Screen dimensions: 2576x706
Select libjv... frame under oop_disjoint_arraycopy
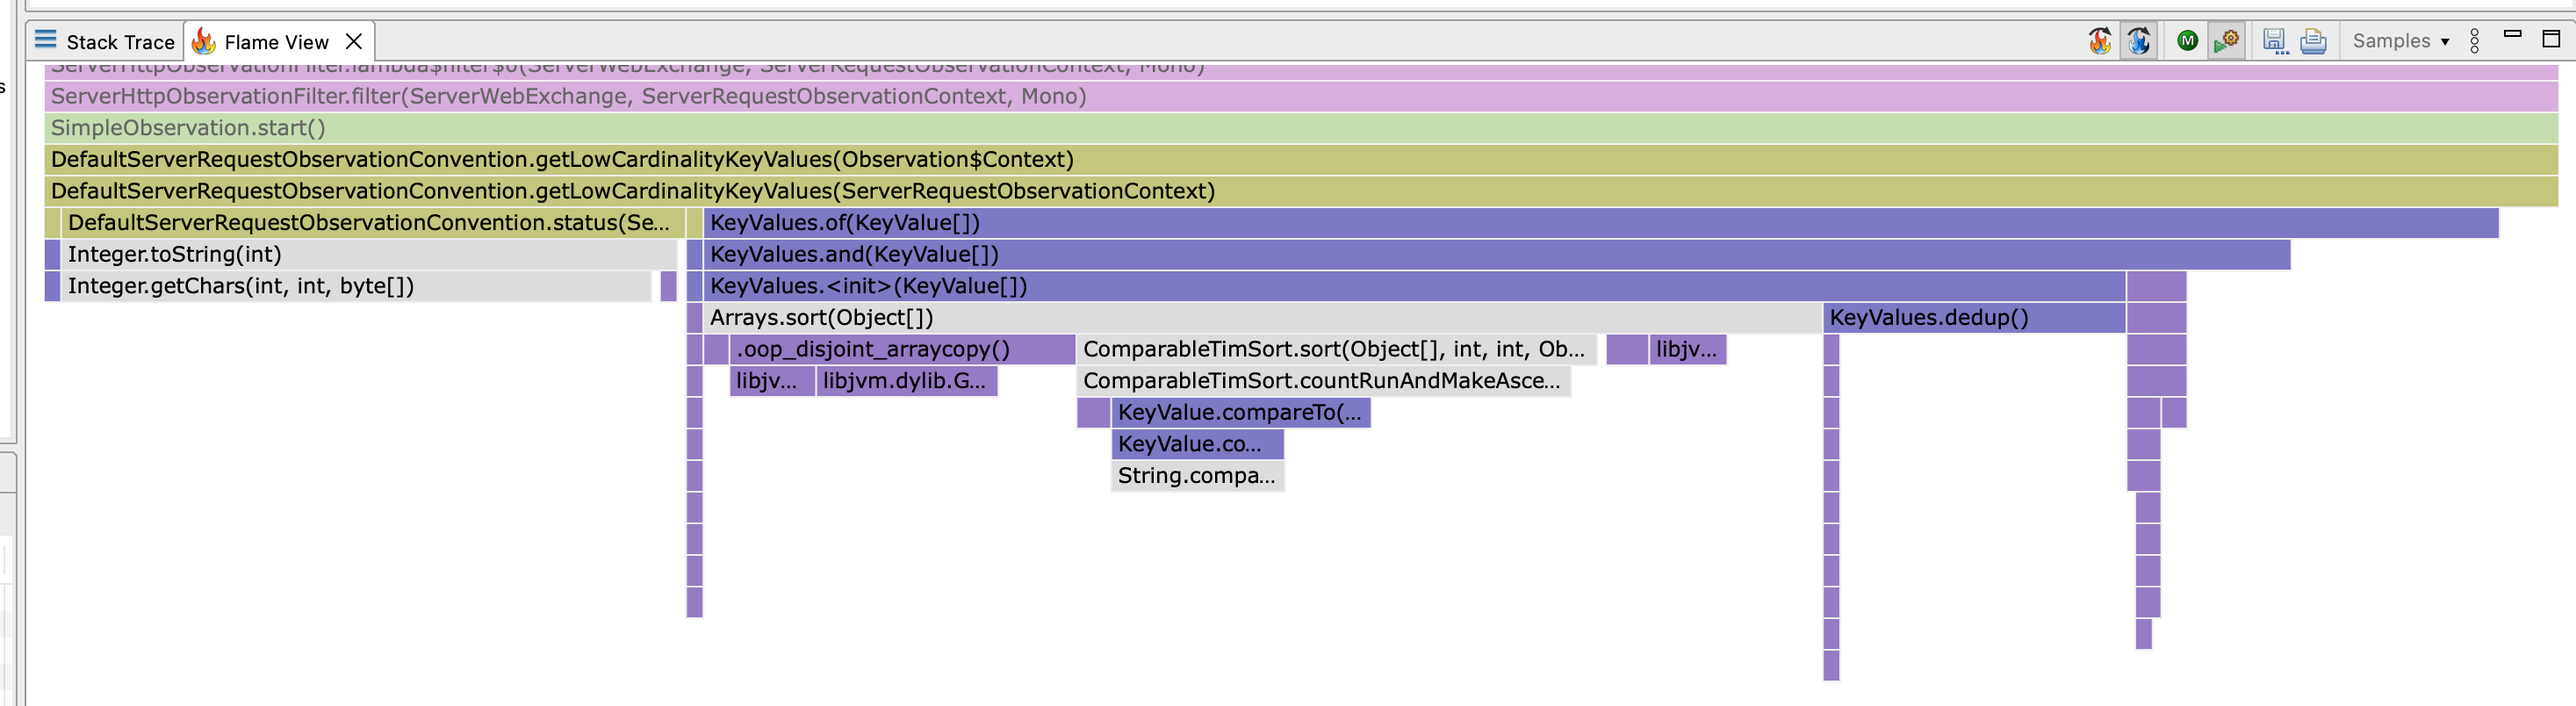tap(771, 381)
